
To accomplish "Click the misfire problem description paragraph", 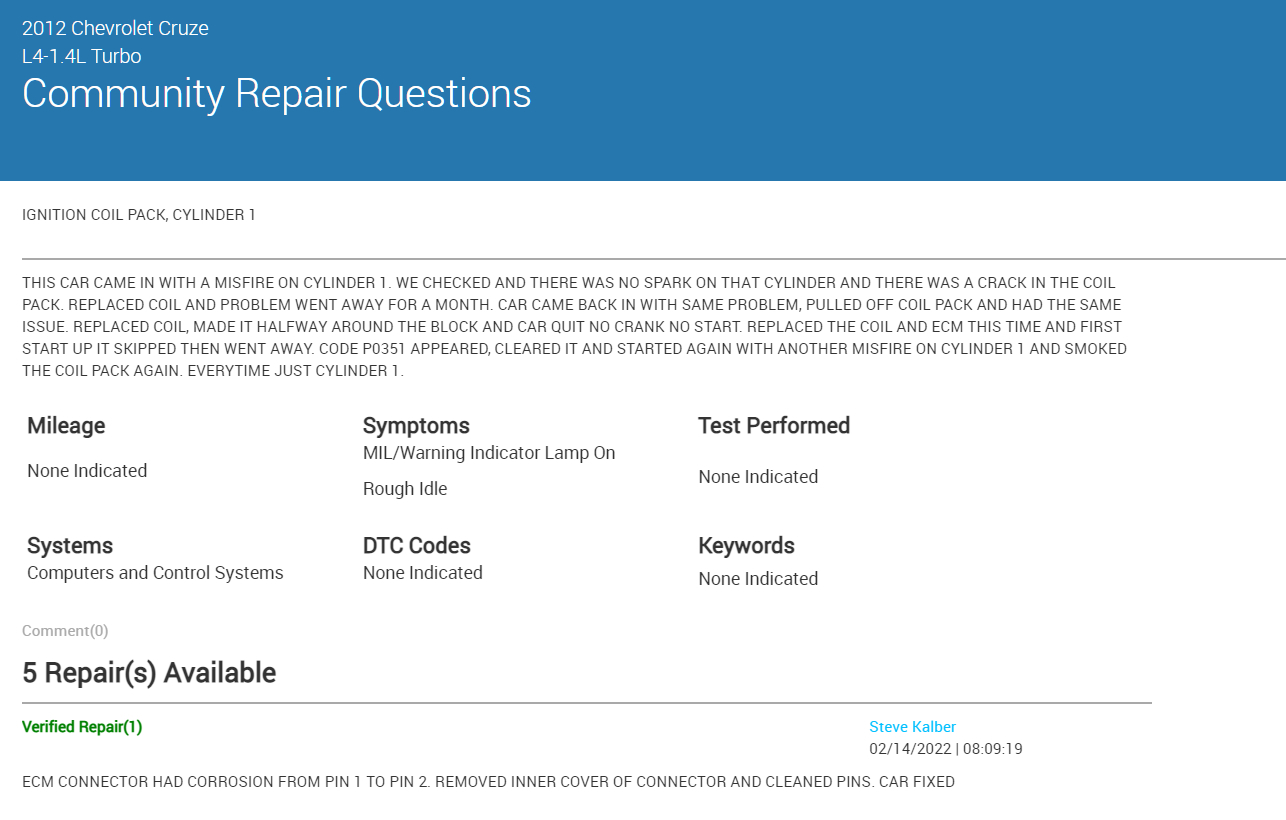I will (574, 327).
